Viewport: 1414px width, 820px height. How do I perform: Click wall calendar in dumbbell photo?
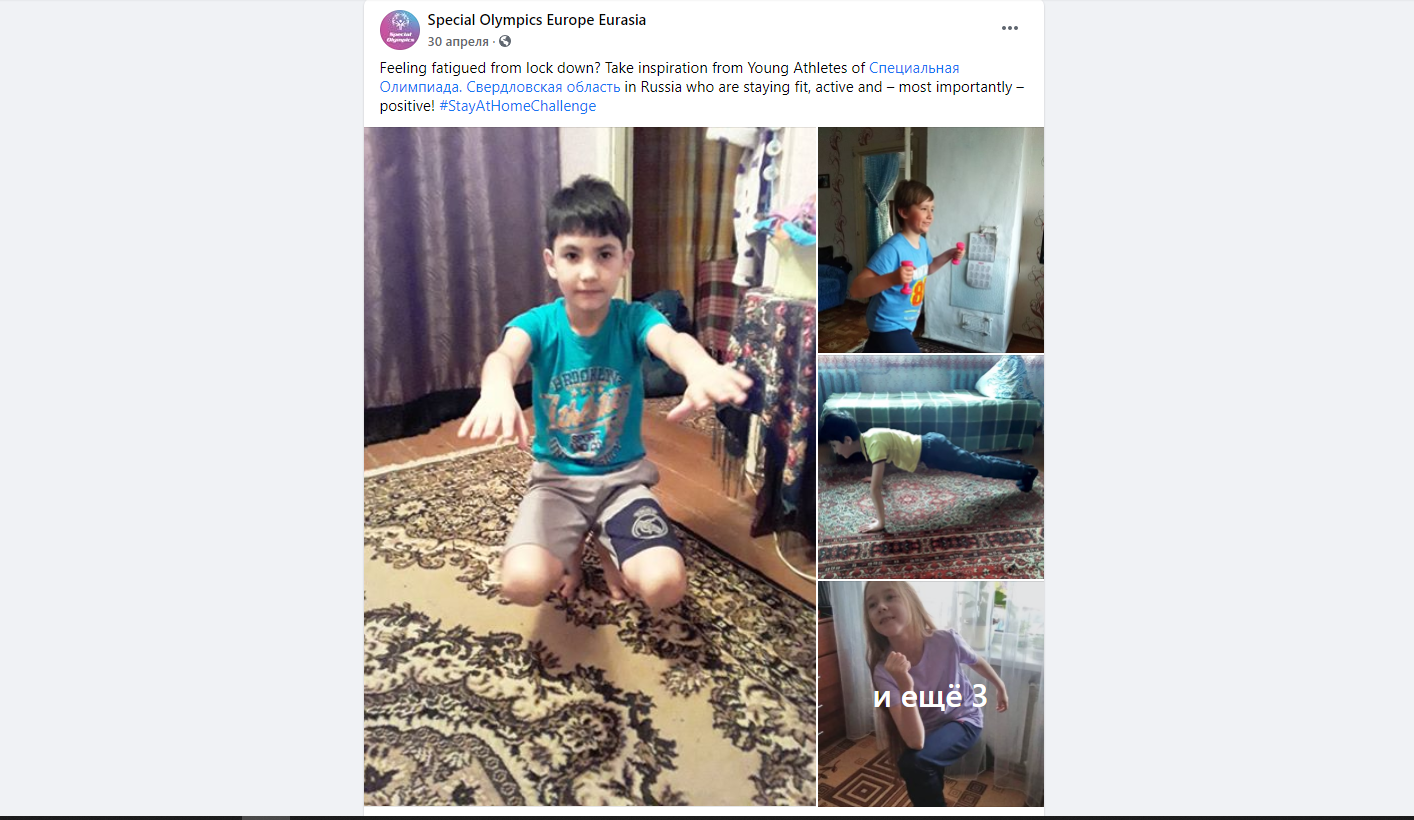click(979, 259)
